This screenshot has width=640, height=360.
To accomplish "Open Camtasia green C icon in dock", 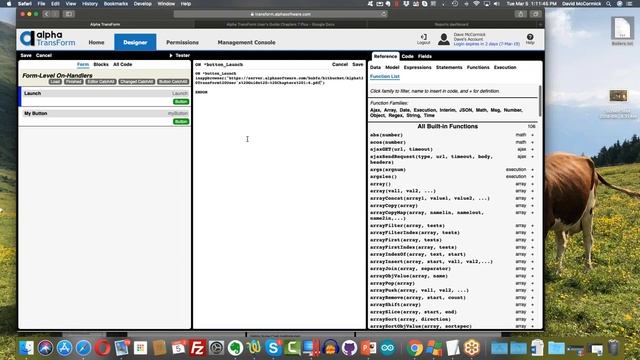I will tap(293, 348).
